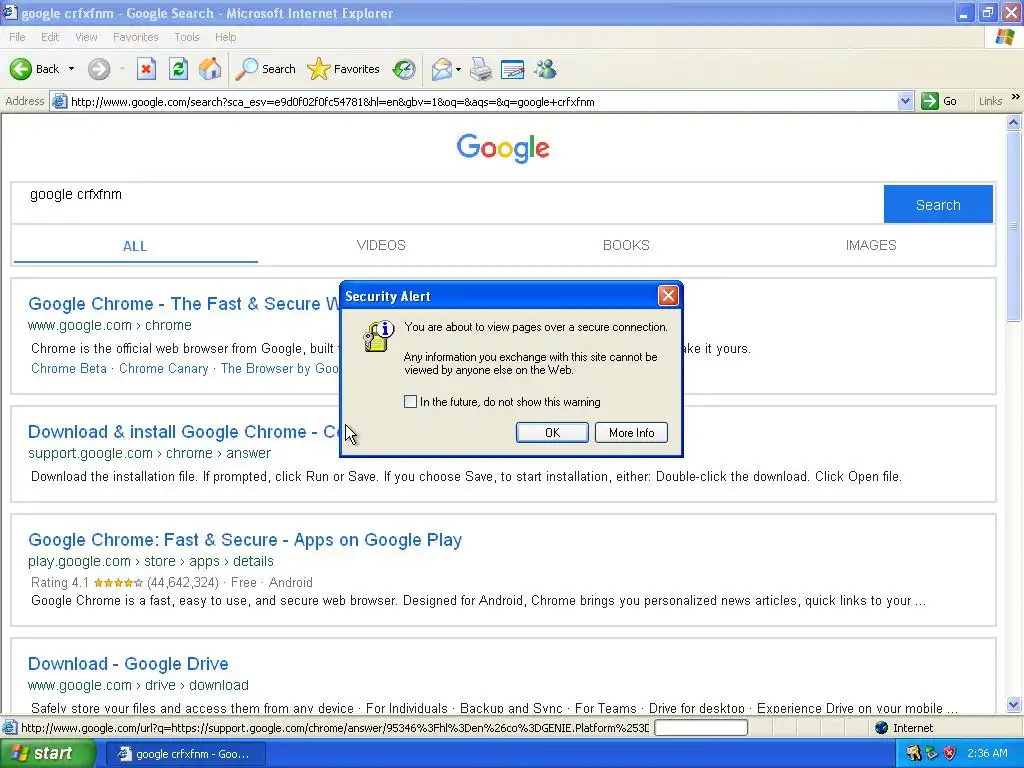Screen dimensions: 1024x768
Task: Click the red shield tray icon
Action: click(950, 753)
